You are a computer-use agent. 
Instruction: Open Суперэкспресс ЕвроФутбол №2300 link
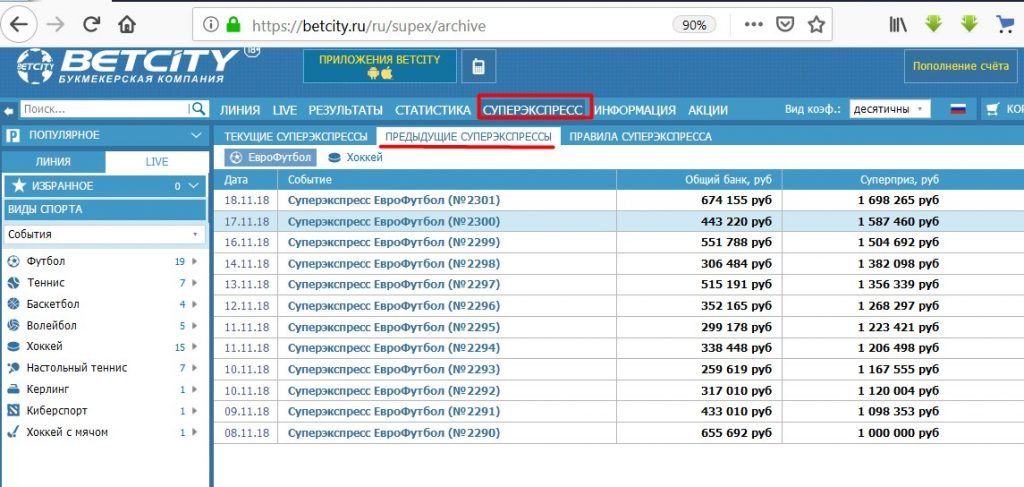[394, 221]
